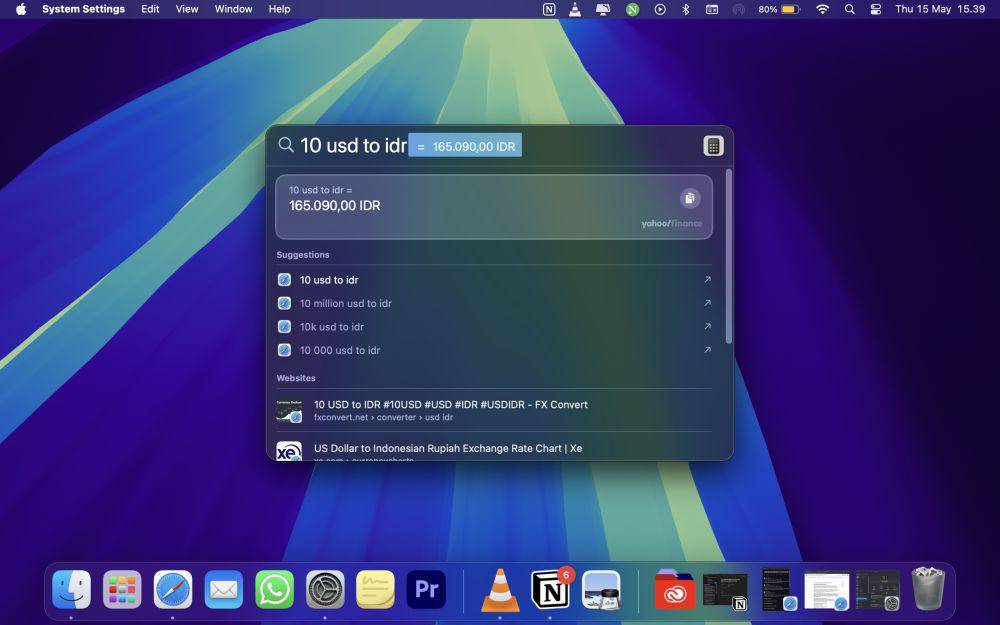Click arrow beside '10 usd to idr' suggestion
1000x625 pixels.
click(707, 279)
